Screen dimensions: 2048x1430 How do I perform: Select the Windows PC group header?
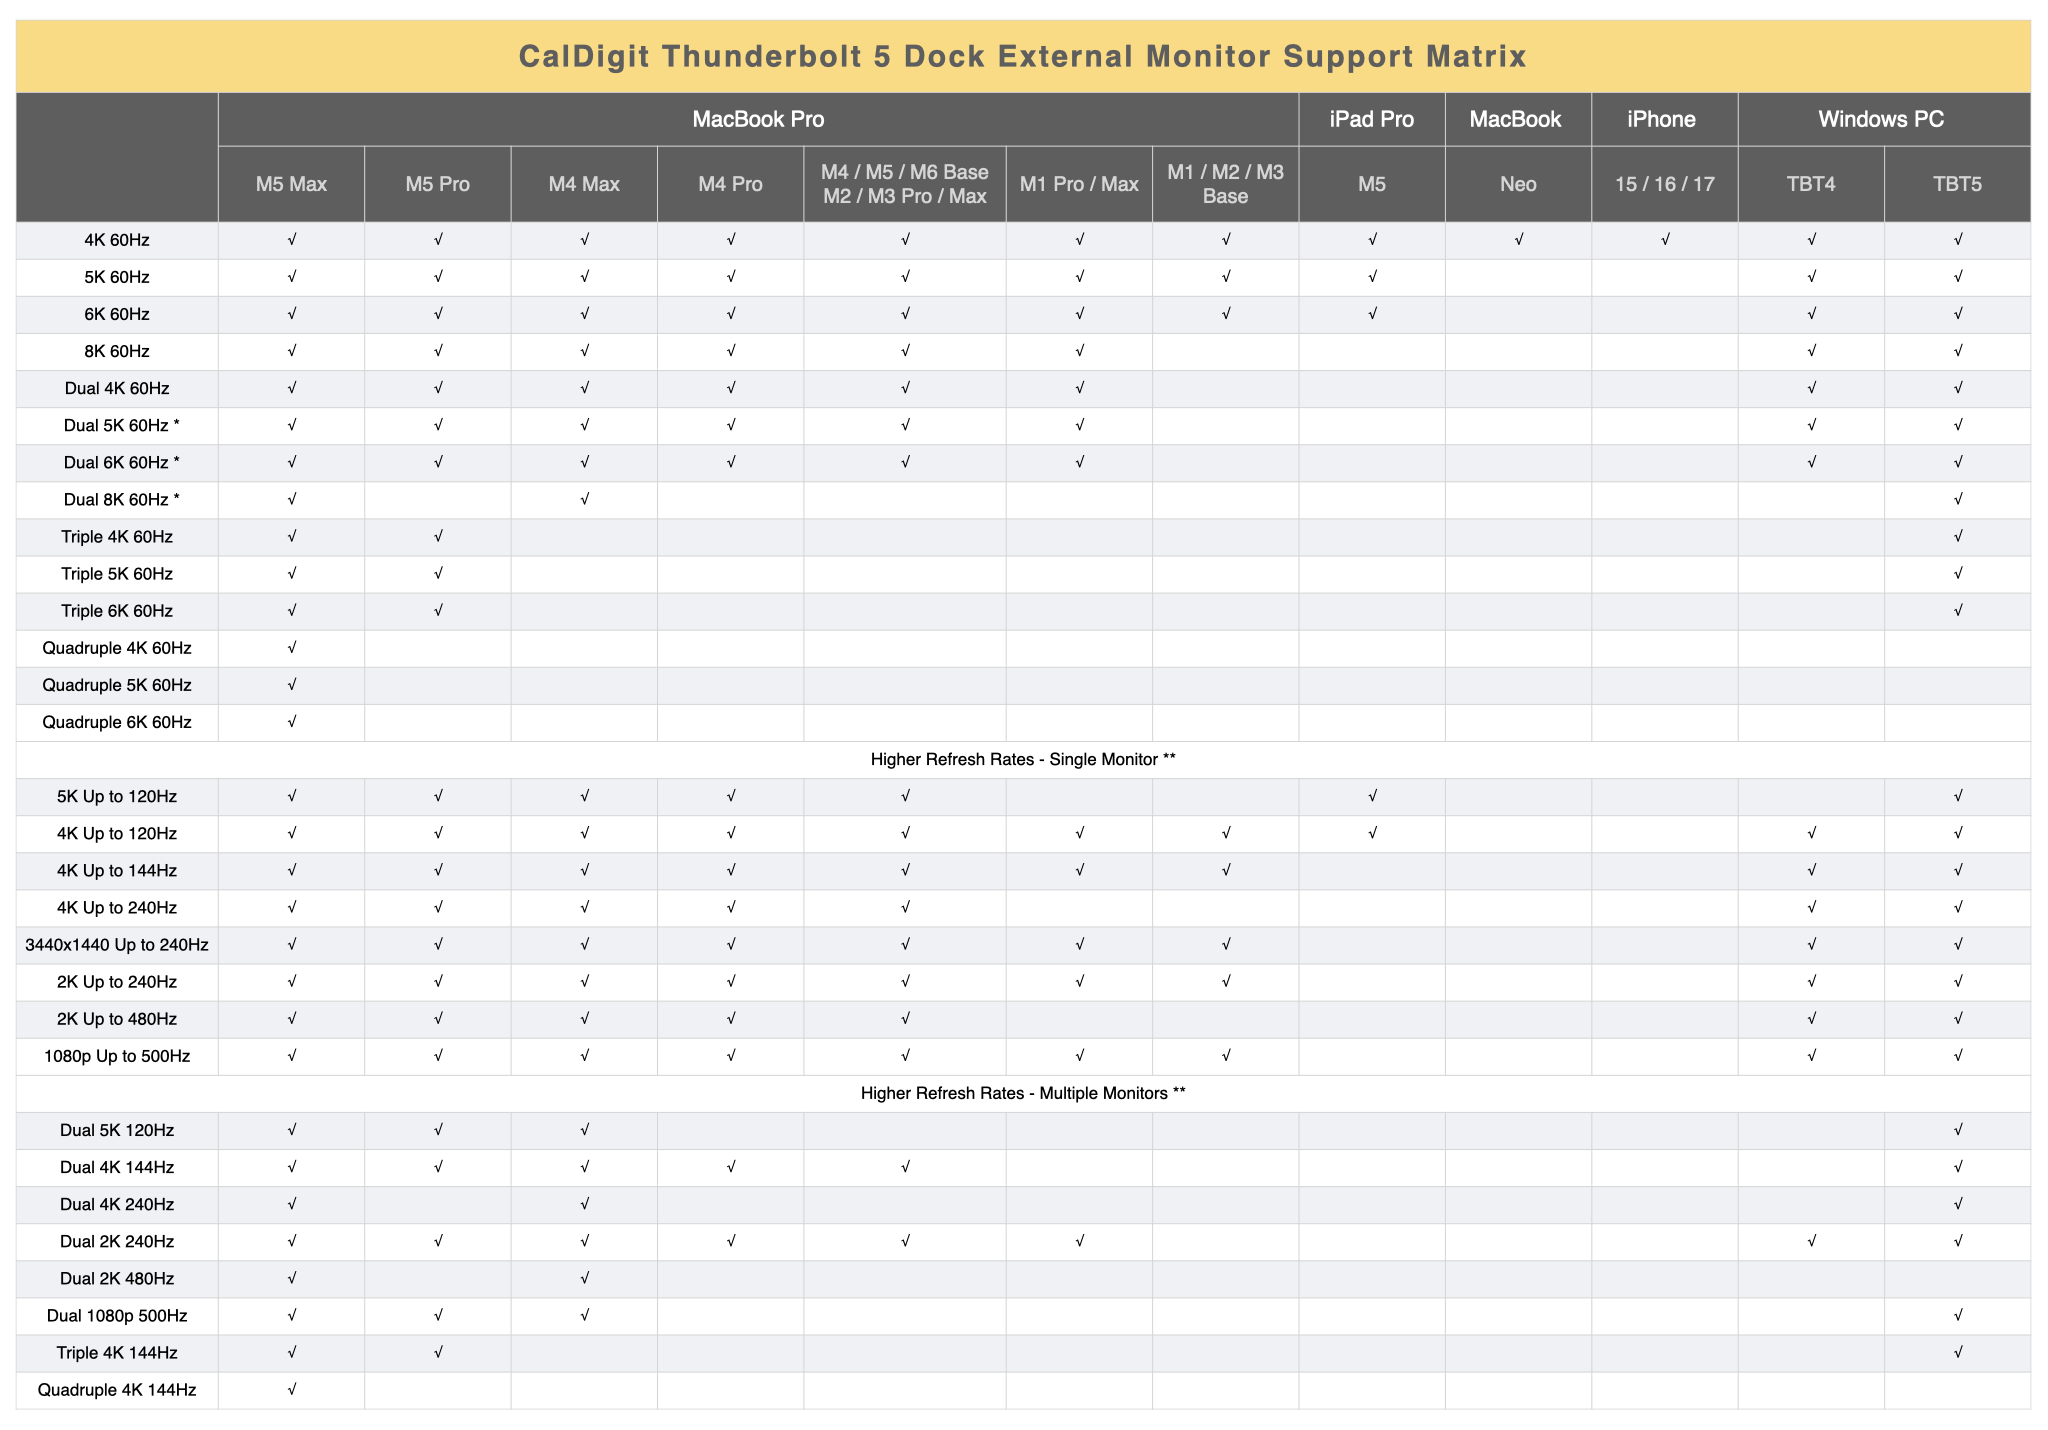click(x=1881, y=120)
